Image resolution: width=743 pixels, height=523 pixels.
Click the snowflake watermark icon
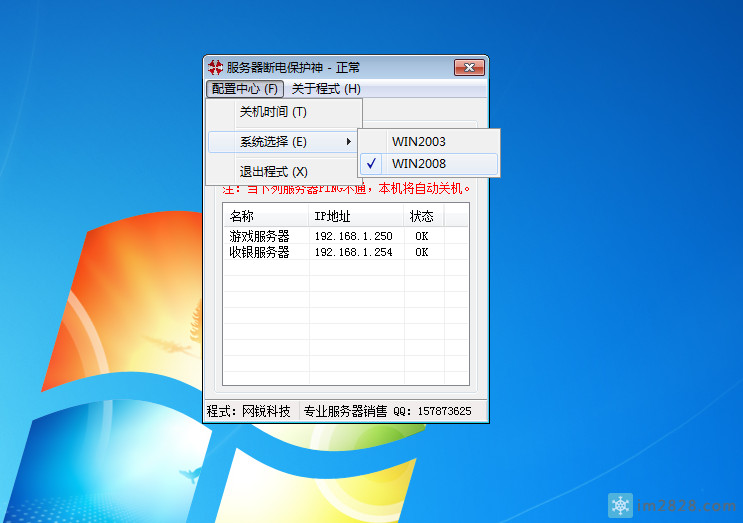coord(622,506)
